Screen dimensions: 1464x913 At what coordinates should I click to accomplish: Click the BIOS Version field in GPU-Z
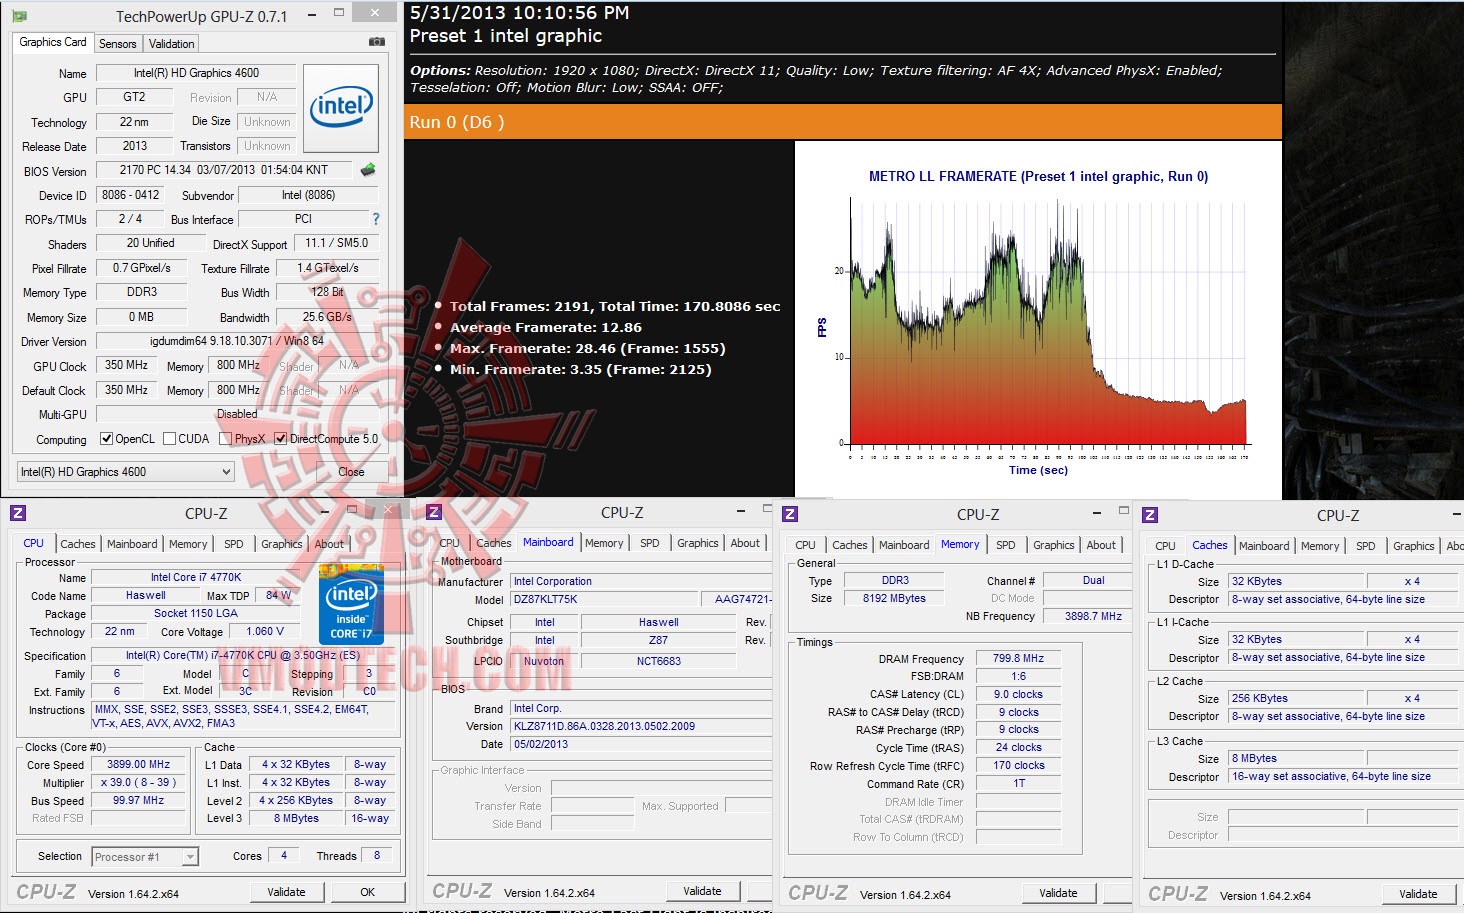pyautogui.click(x=224, y=170)
